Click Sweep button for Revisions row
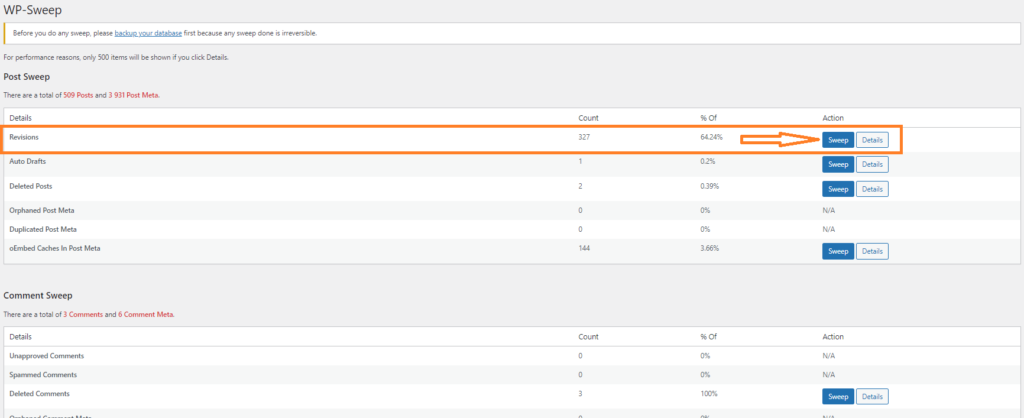The height and width of the screenshot is (418, 1024). (838, 140)
